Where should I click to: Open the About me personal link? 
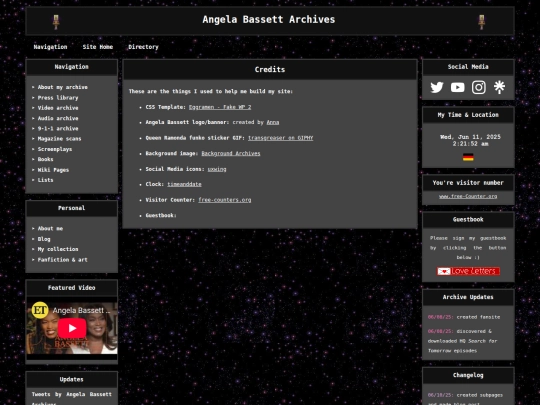tap(50, 228)
